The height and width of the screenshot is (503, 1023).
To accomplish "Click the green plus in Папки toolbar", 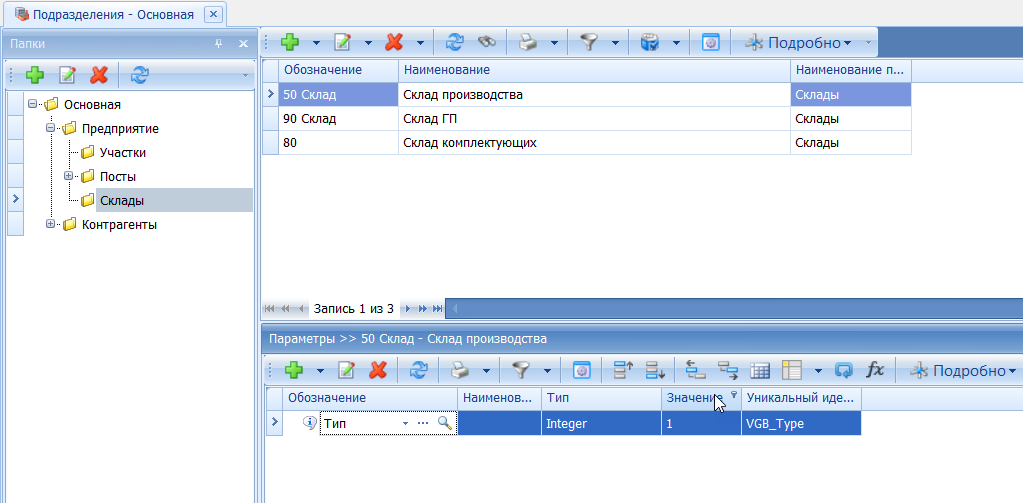I will coord(35,75).
